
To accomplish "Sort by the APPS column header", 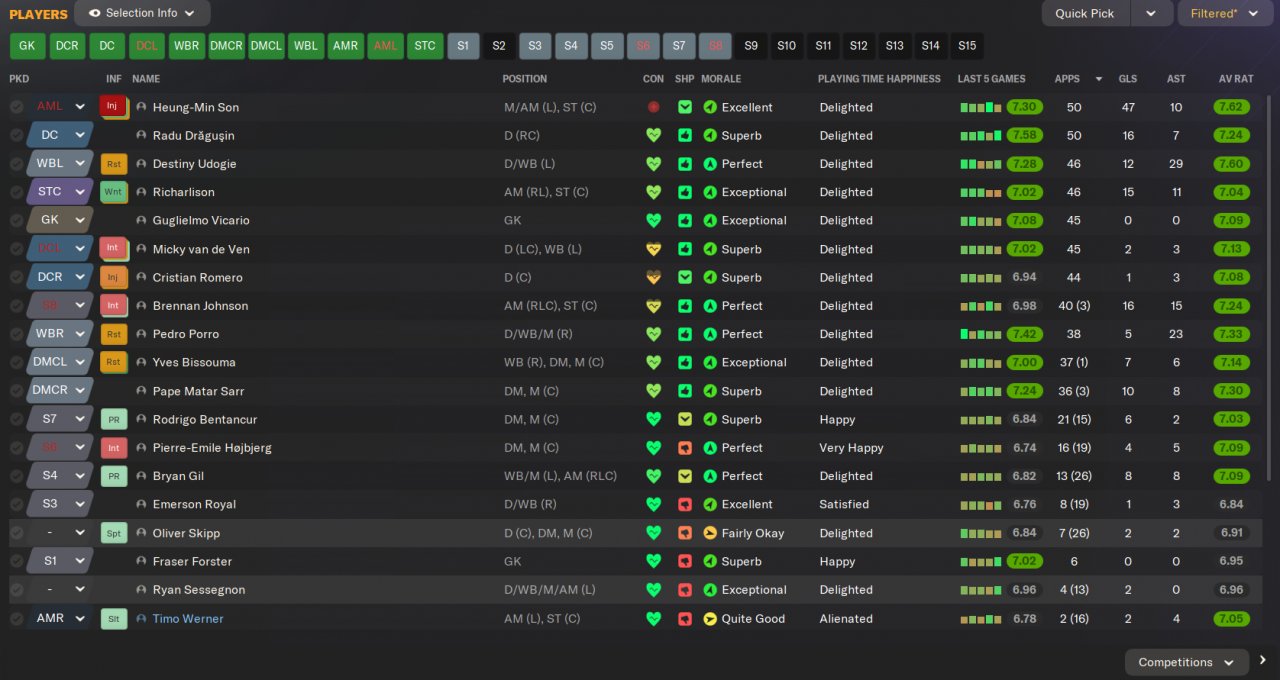I will [x=1067, y=79].
